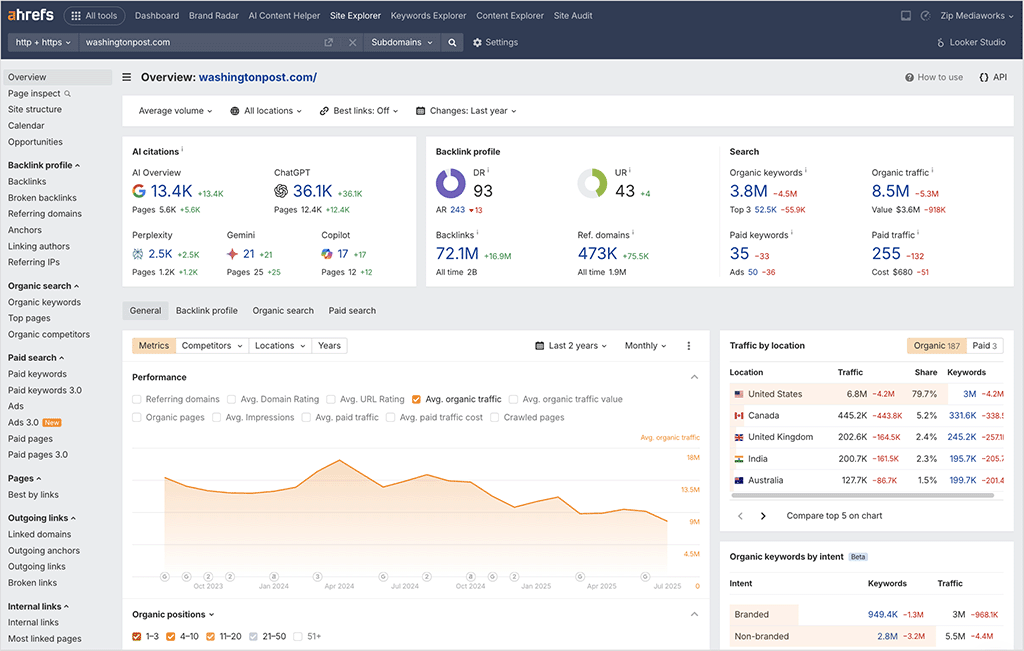Switch to Paid search tab
This screenshot has width=1024, height=651.
pos(352,311)
